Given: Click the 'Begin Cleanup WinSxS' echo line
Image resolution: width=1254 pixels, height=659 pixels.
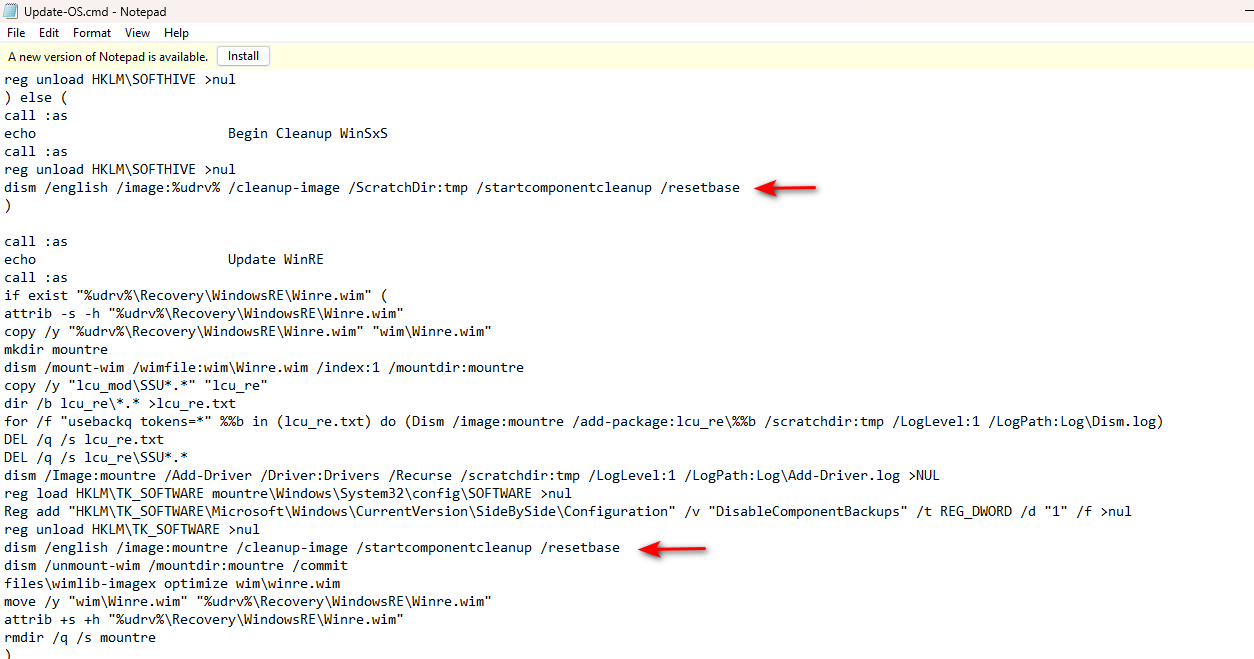Looking at the screenshot, I should 196,133.
